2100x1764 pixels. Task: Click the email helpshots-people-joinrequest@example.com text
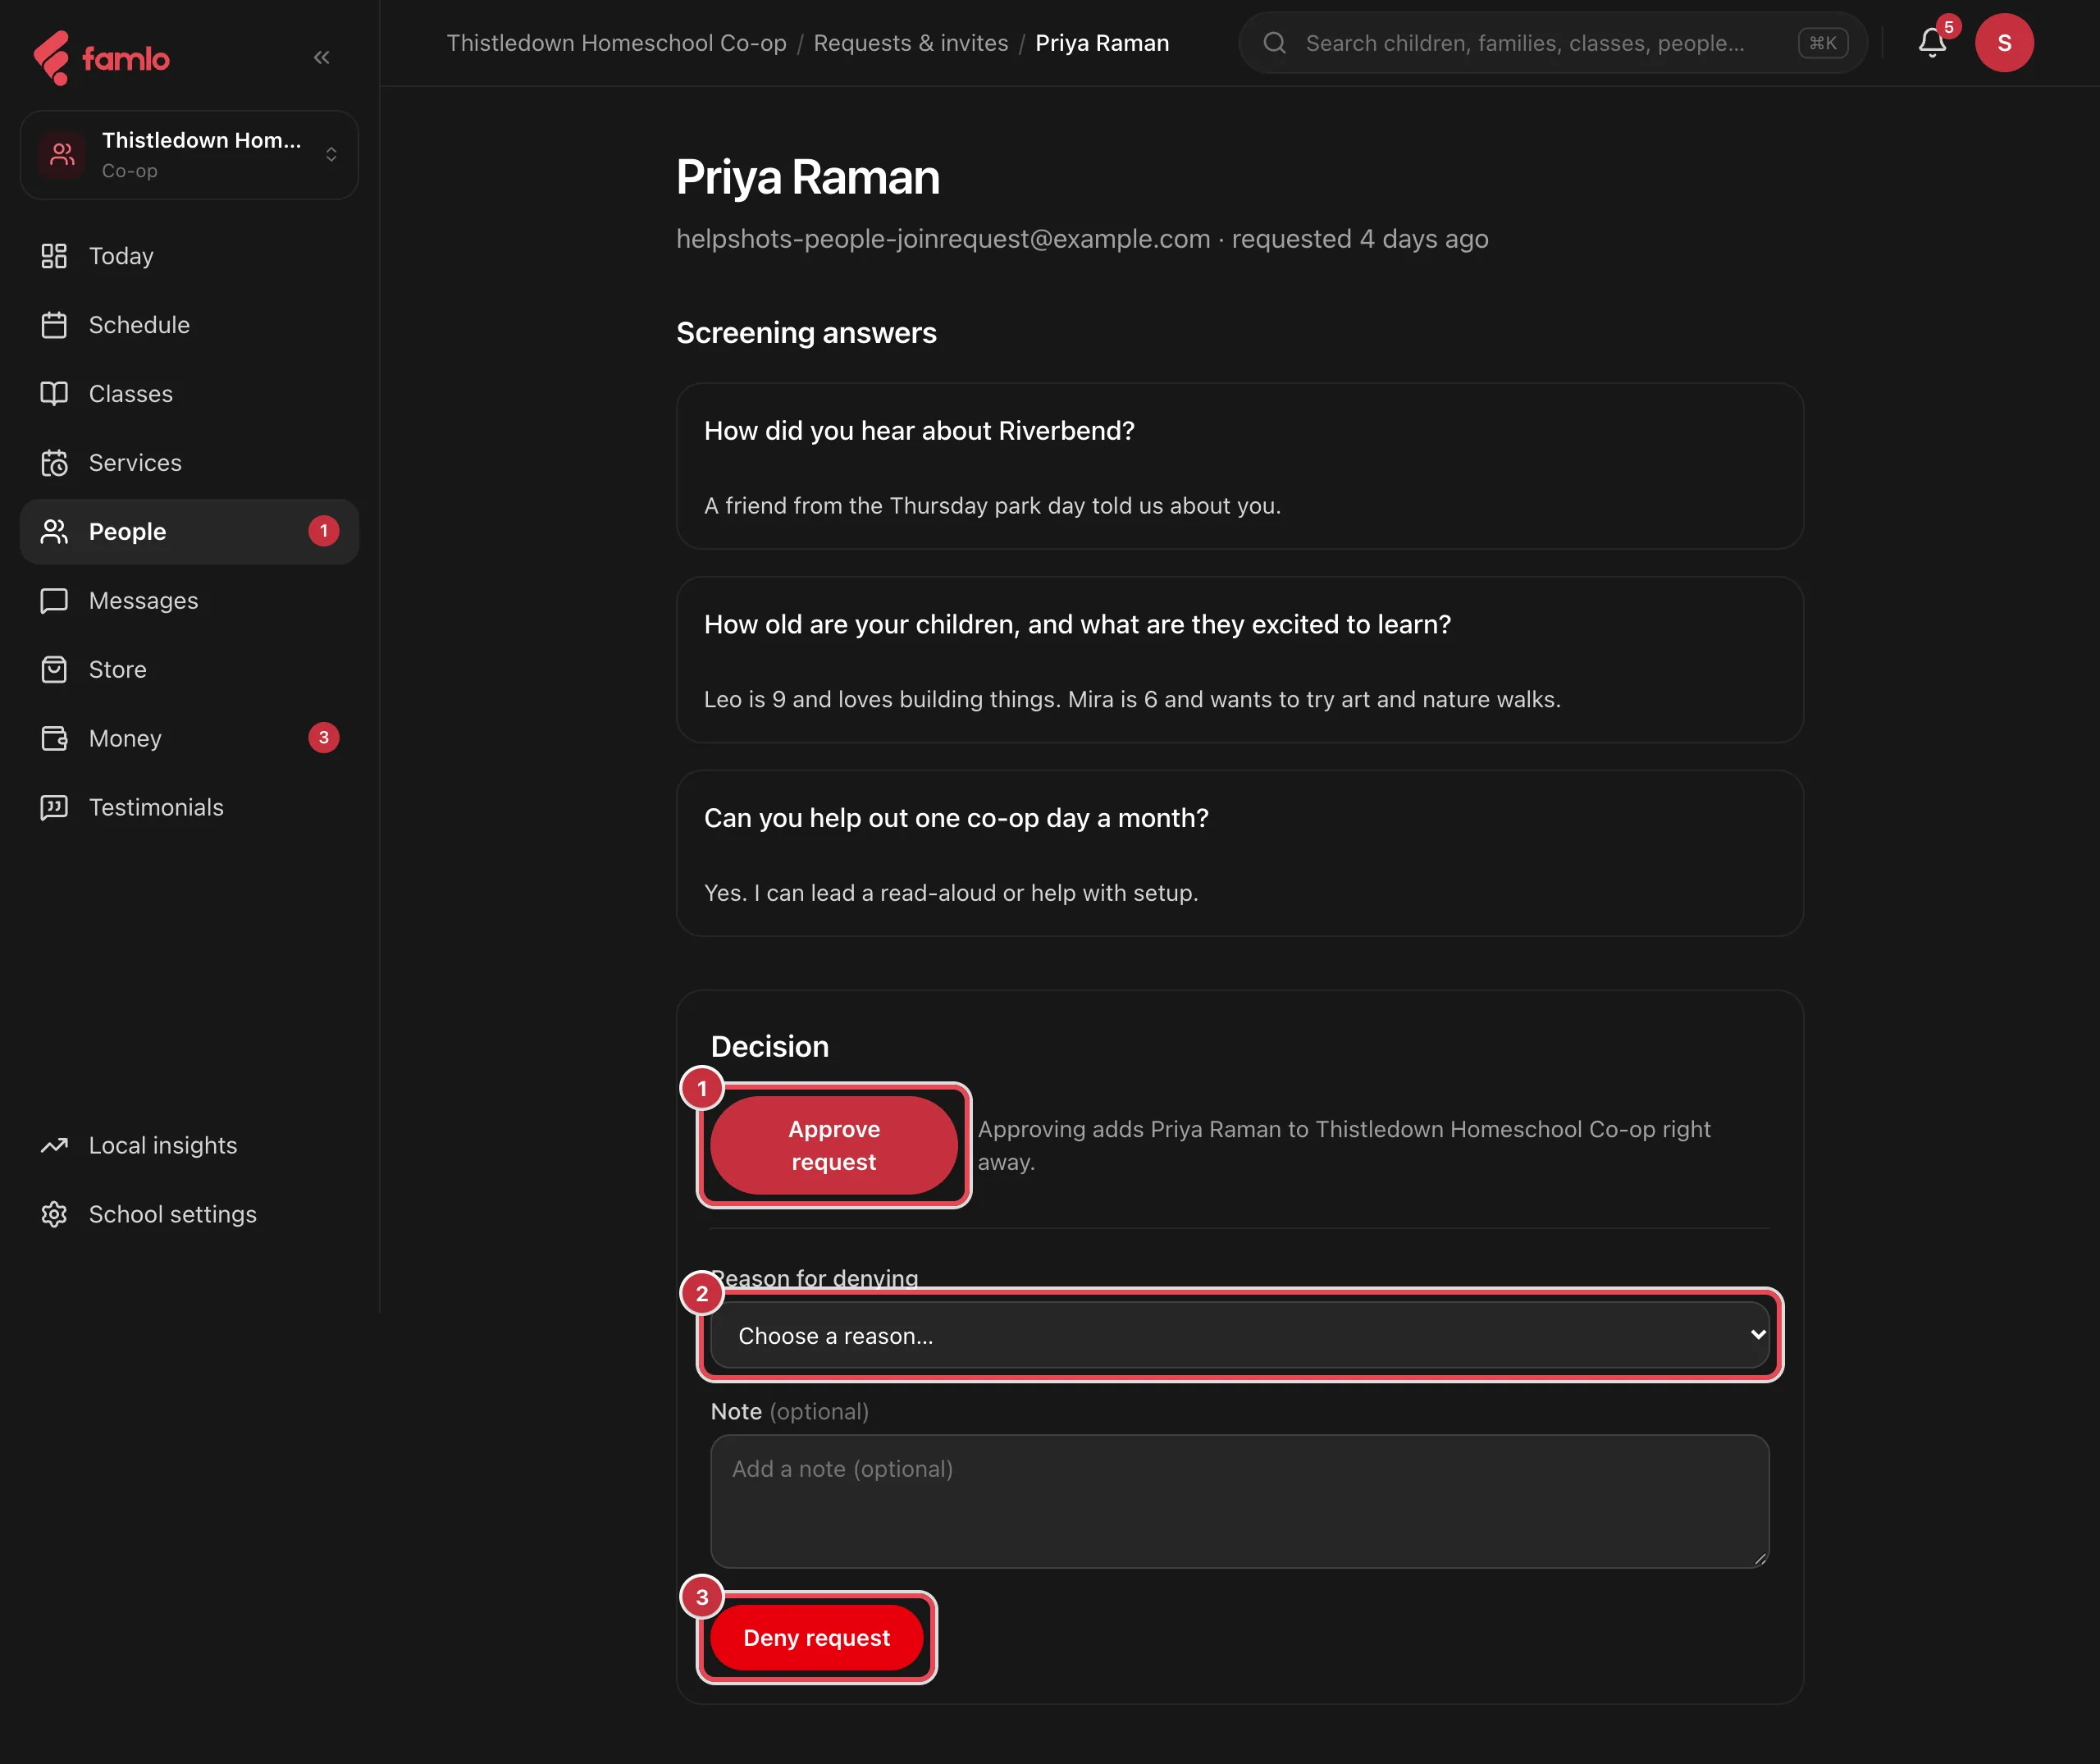[943, 239]
